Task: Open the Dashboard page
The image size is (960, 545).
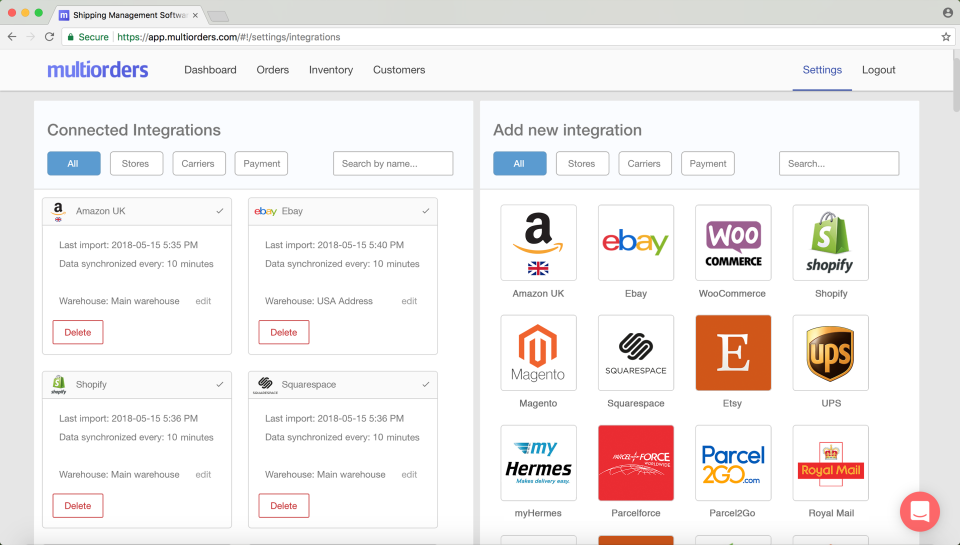Action: pos(210,70)
